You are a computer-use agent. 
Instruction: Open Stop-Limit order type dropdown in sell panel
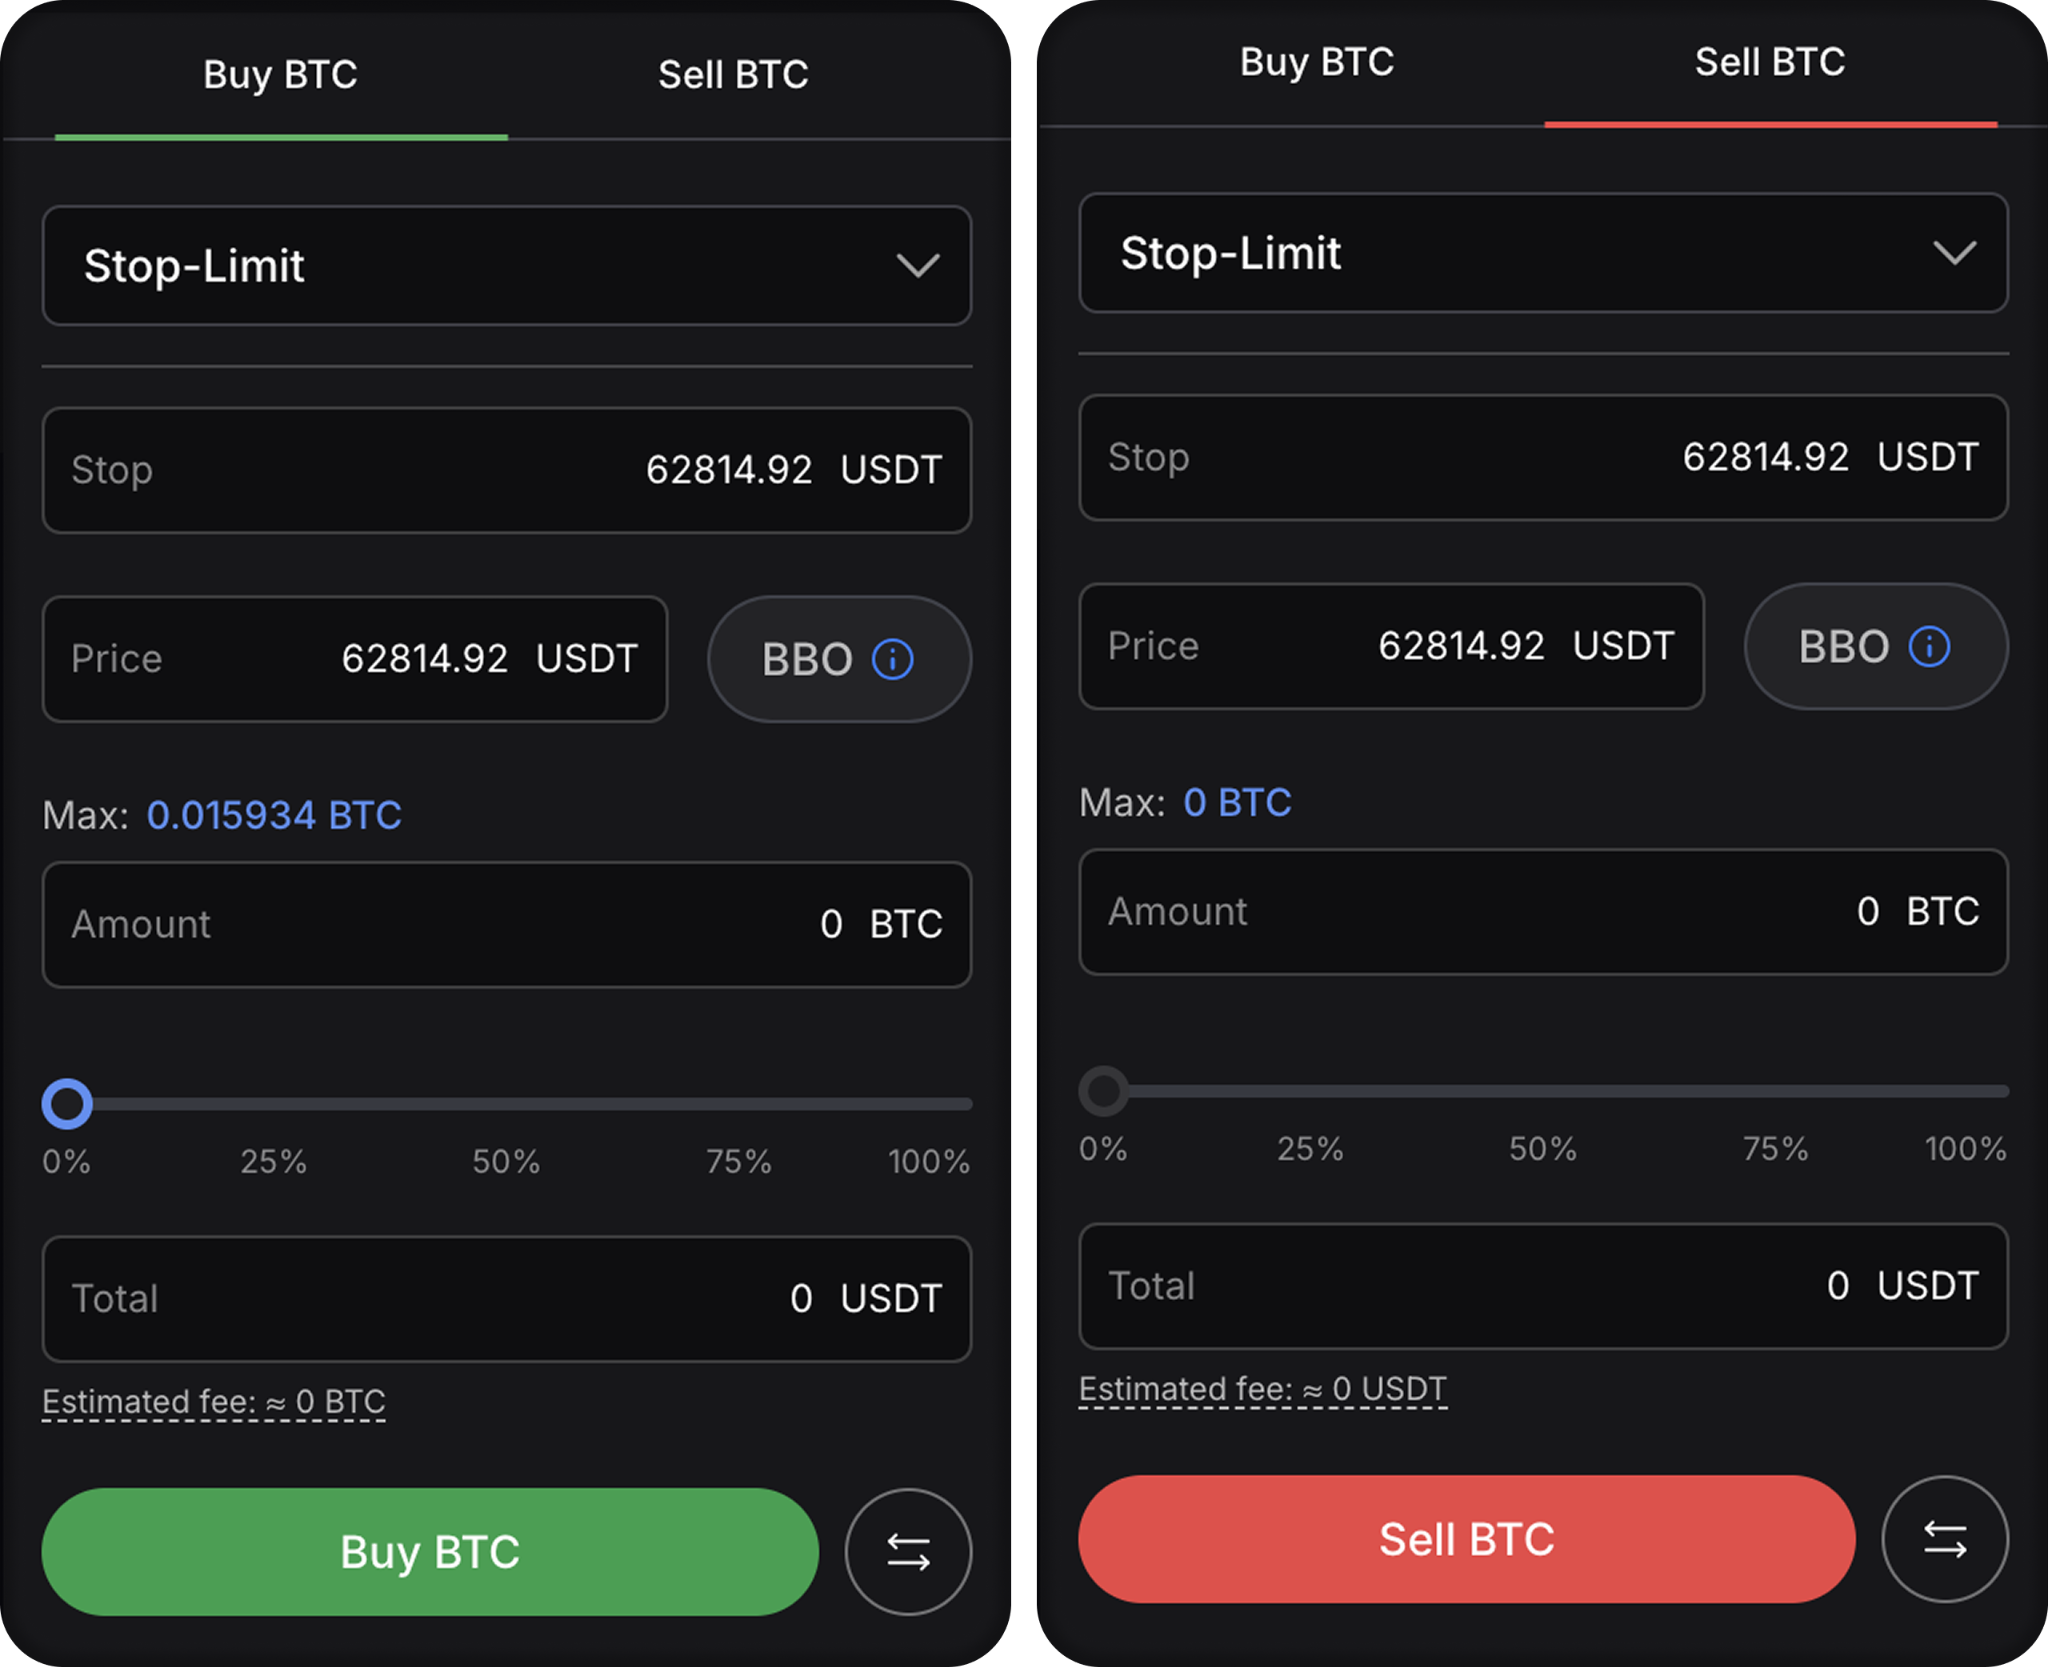click(x=1543, y=253)
